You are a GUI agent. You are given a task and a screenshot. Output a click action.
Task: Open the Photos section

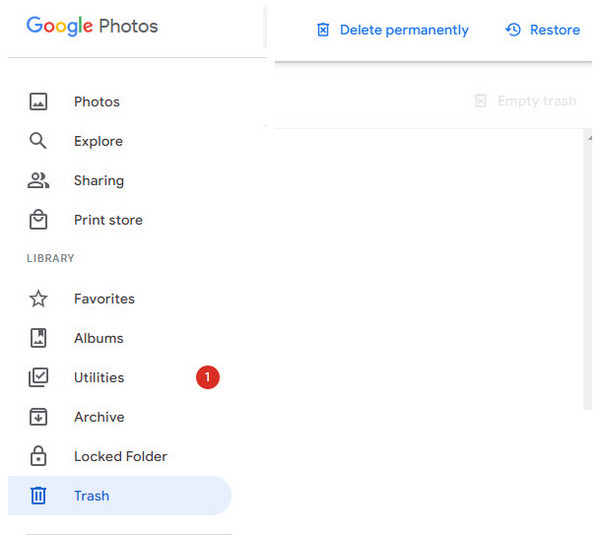tap(96, 102)
